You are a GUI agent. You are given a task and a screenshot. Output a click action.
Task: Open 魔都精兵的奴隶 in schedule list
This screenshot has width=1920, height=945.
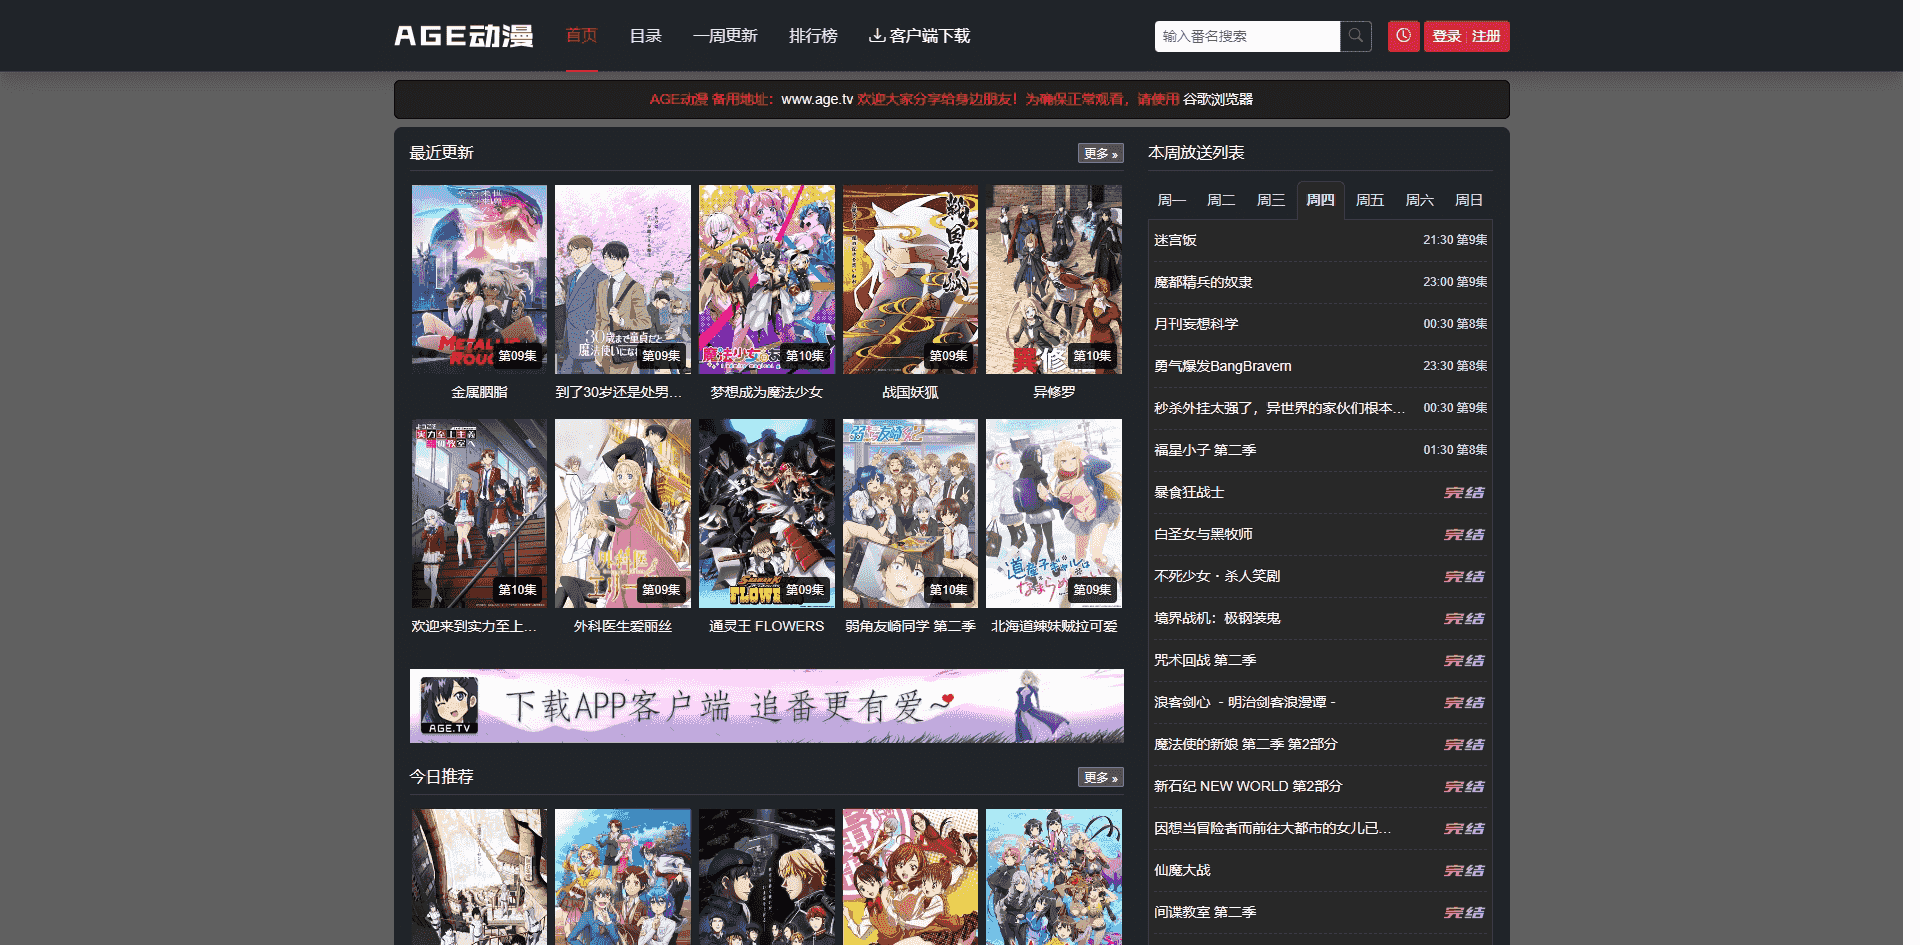click(1203, 282)
